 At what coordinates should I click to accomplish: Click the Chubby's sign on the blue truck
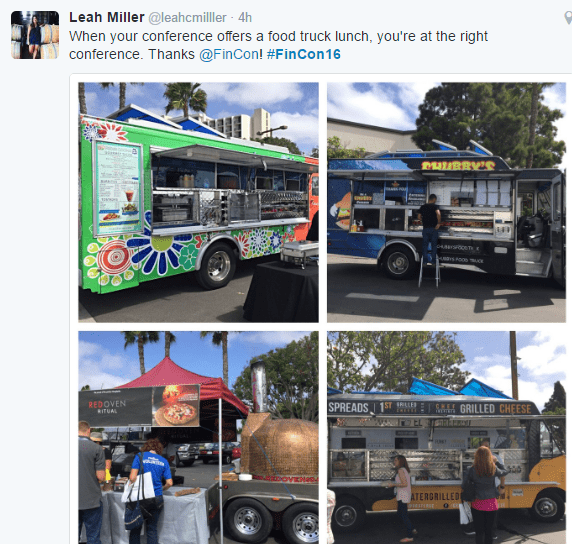click(458, 165)
